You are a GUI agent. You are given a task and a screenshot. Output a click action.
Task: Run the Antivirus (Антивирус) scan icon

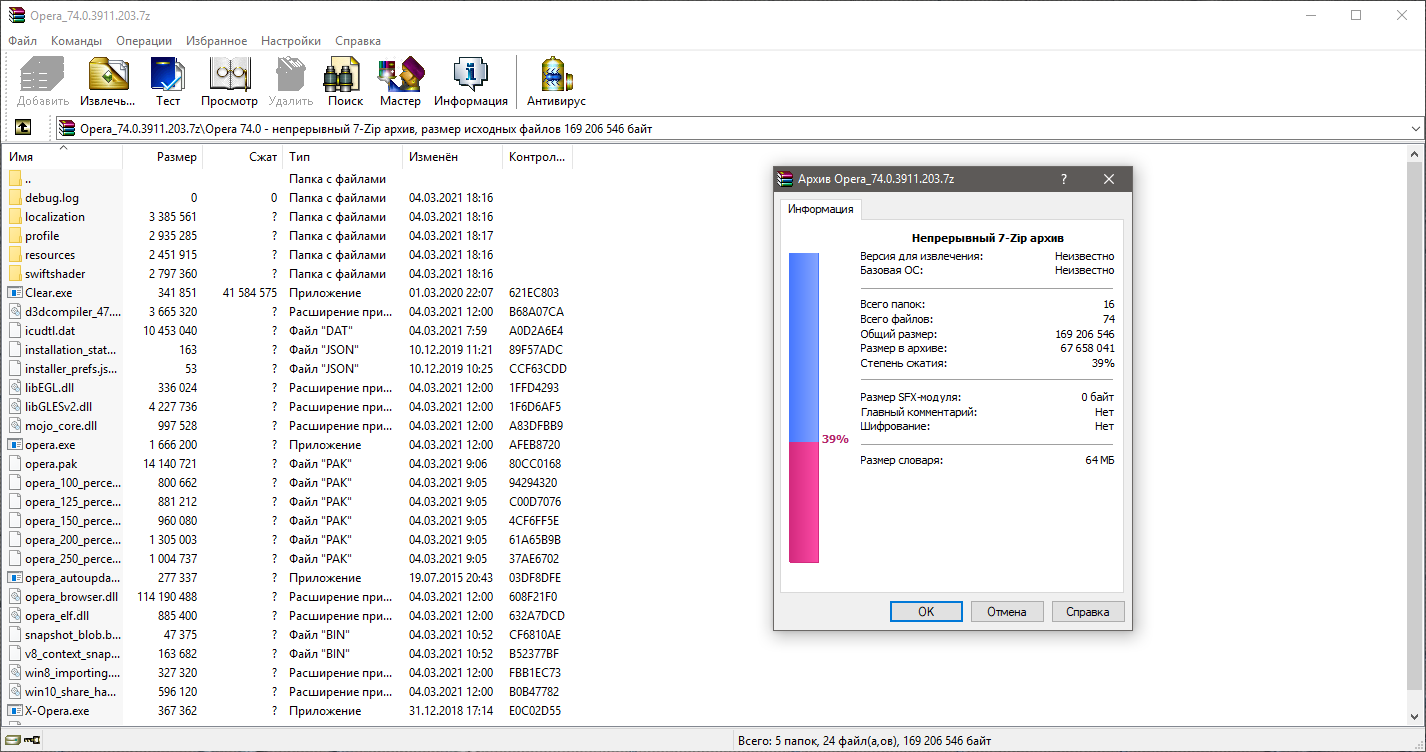click(556, 77)
